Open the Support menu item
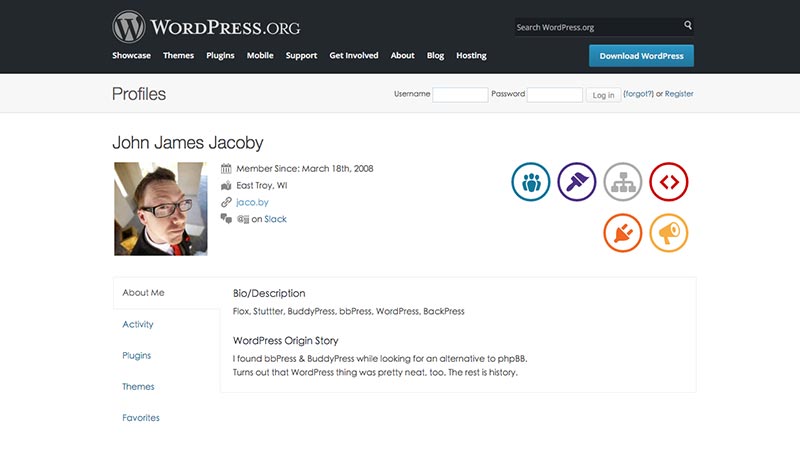Screen dimensions: 800x450 [301, 55]
